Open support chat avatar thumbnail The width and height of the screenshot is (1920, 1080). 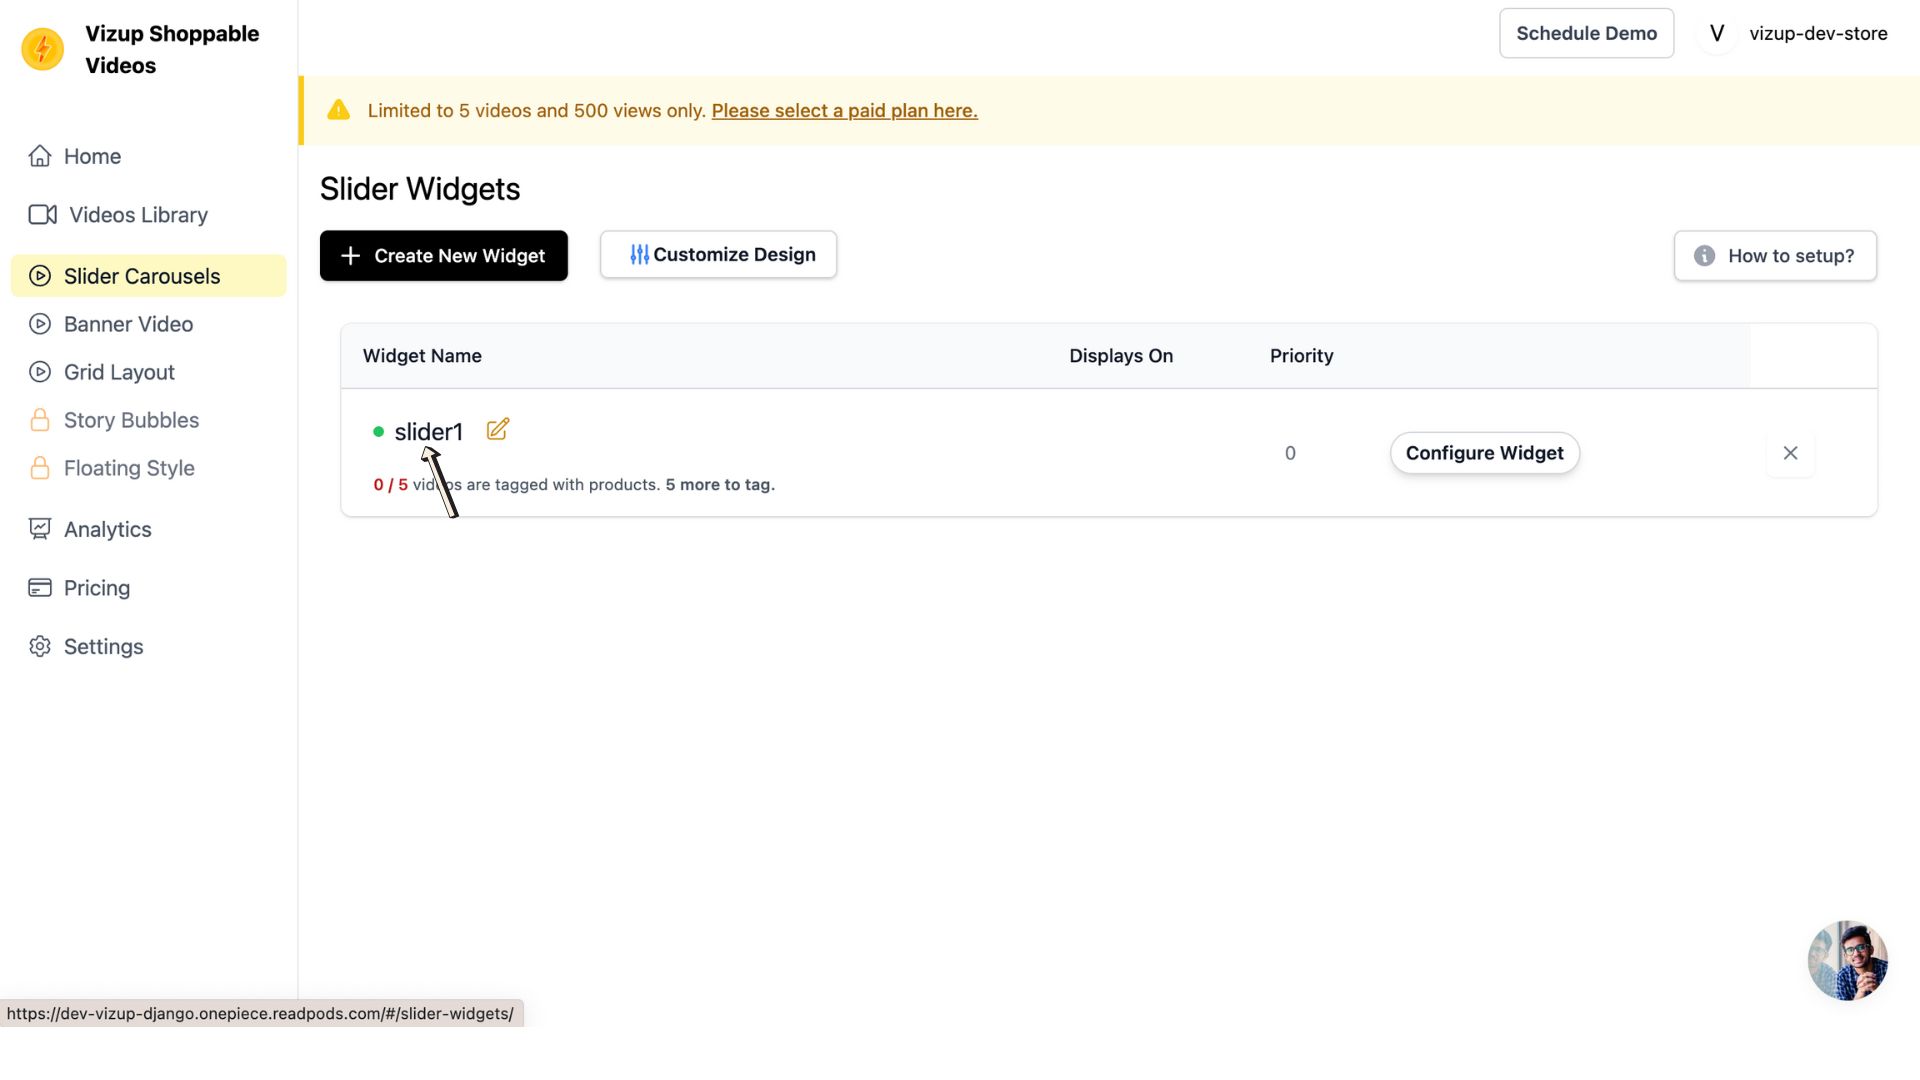click(x=1847, y=960)
